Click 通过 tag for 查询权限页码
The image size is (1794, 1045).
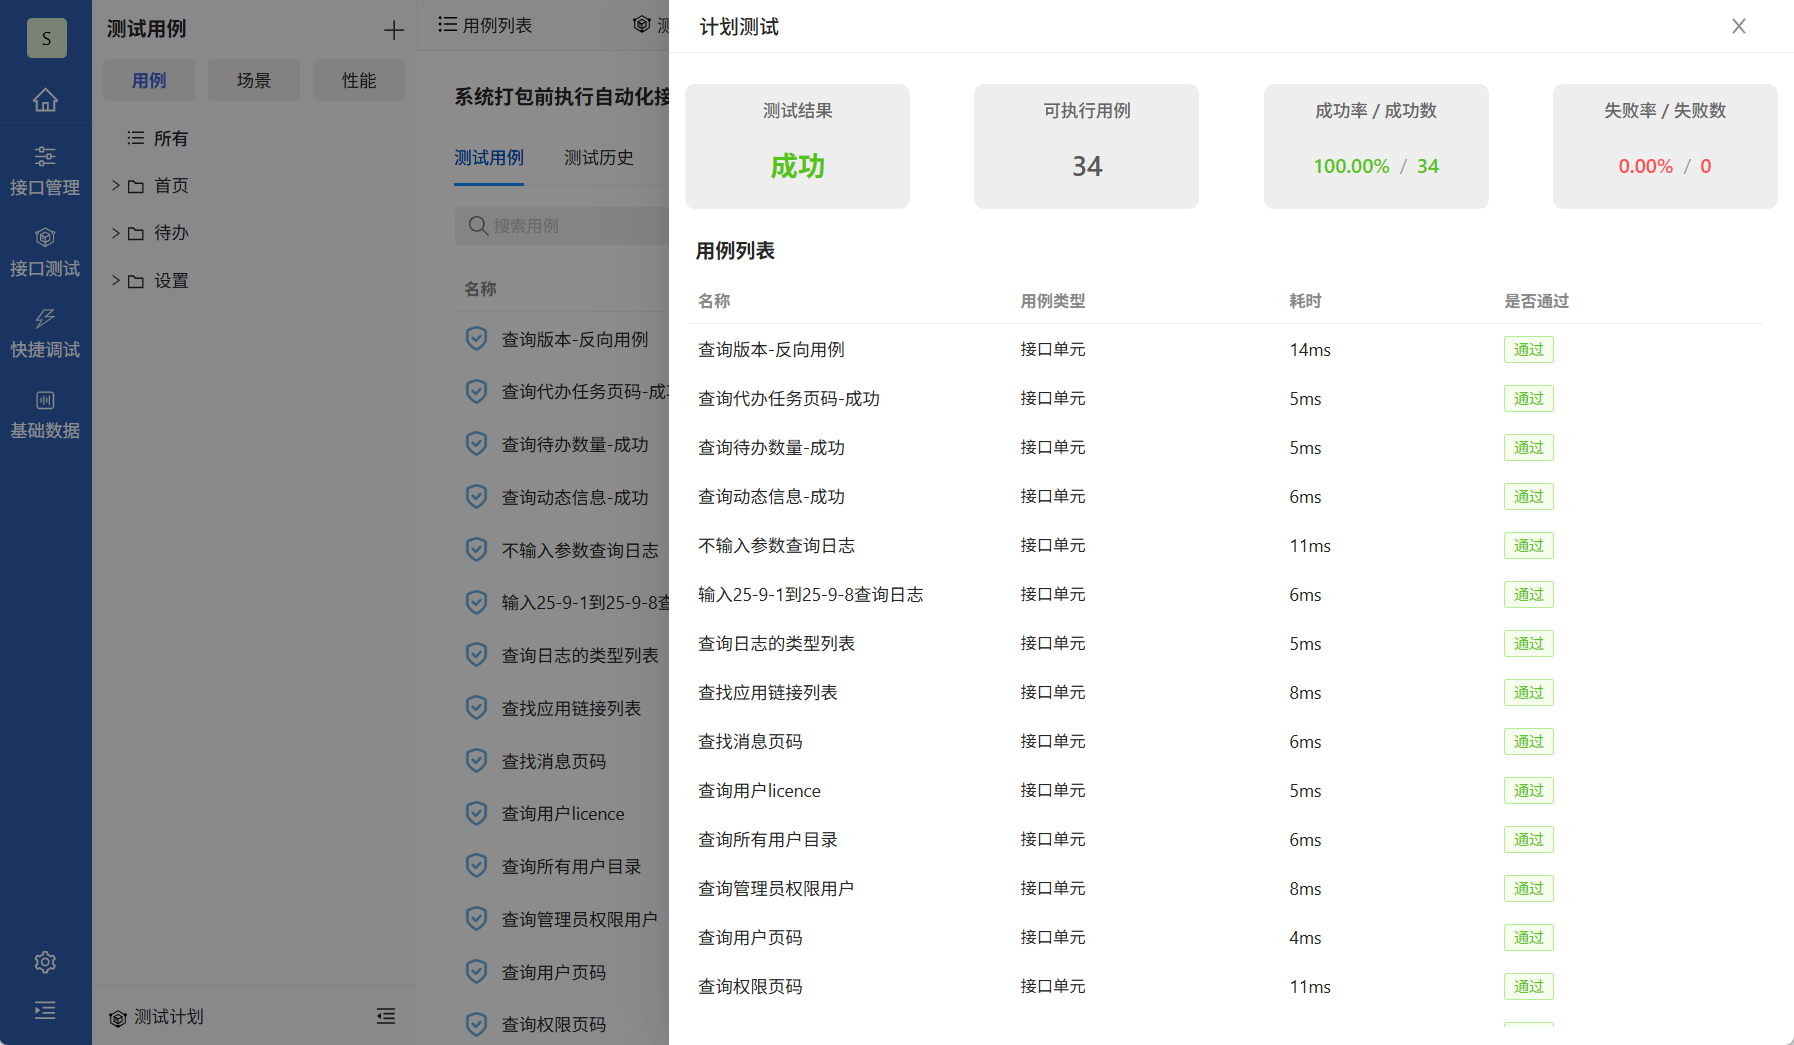tap(1528, 987)
